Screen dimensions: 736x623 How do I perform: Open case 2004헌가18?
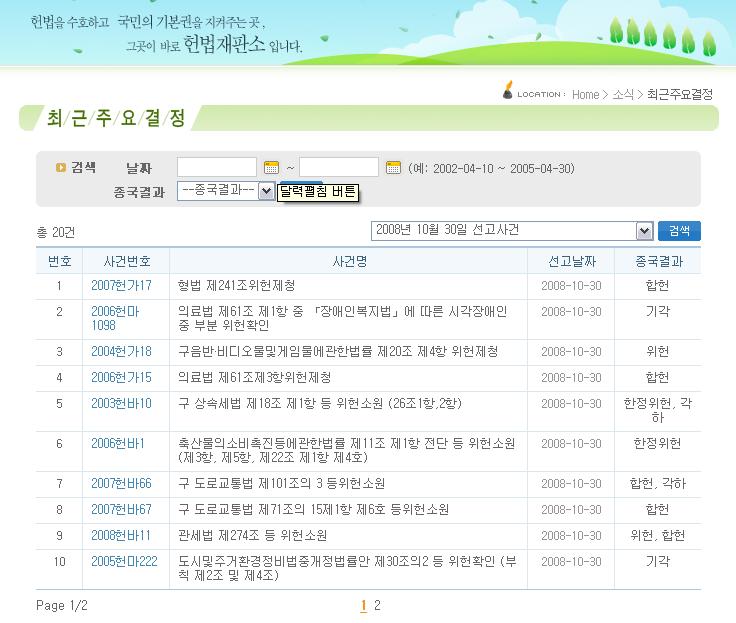click(x=121, y=352)
